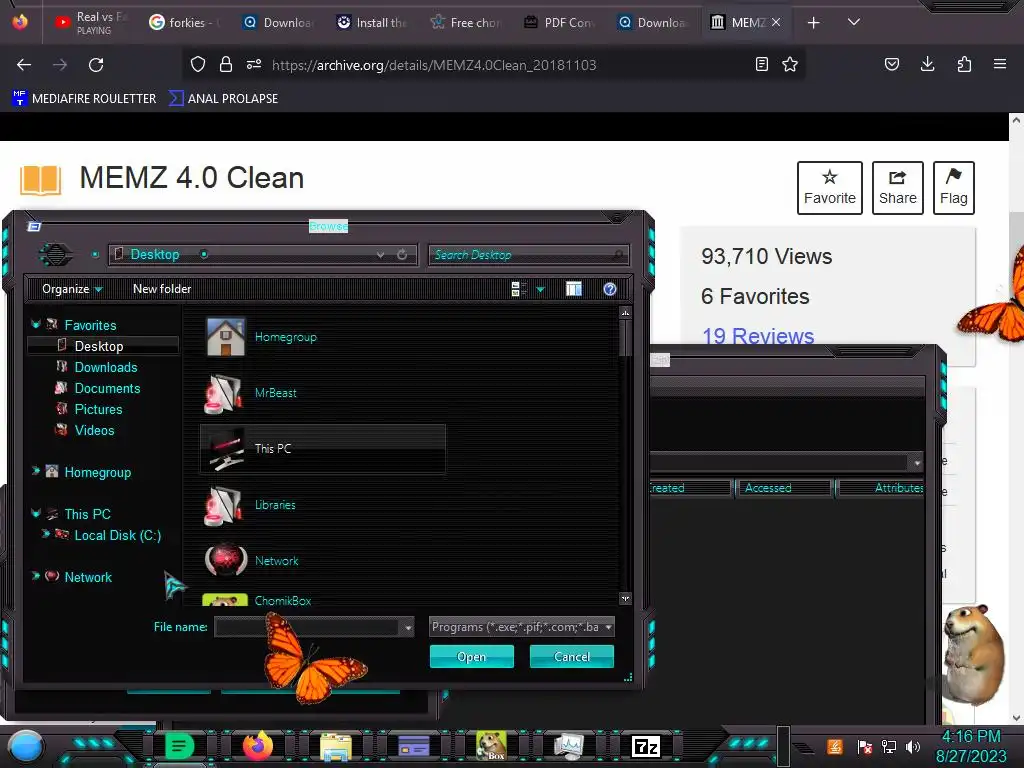
Task: Open Firefox downloads panel
Action: click(927, 64)
